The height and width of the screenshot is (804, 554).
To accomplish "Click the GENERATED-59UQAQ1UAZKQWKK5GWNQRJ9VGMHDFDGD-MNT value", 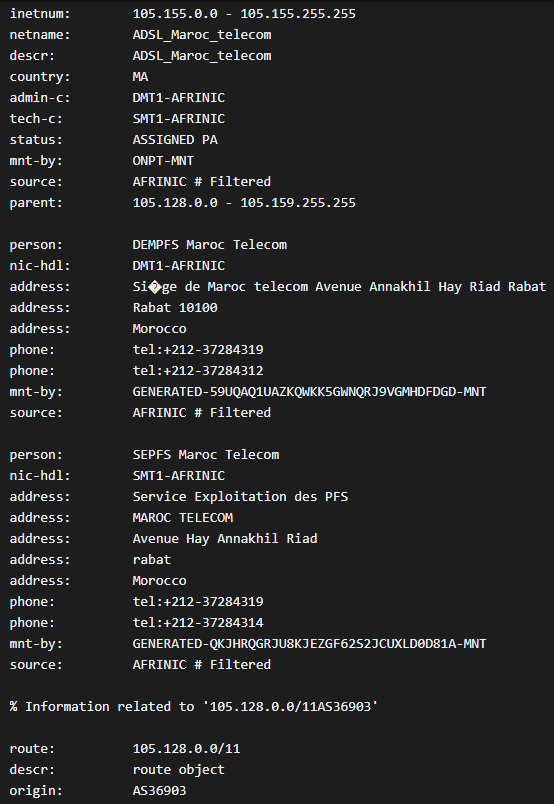I will 309,392.
